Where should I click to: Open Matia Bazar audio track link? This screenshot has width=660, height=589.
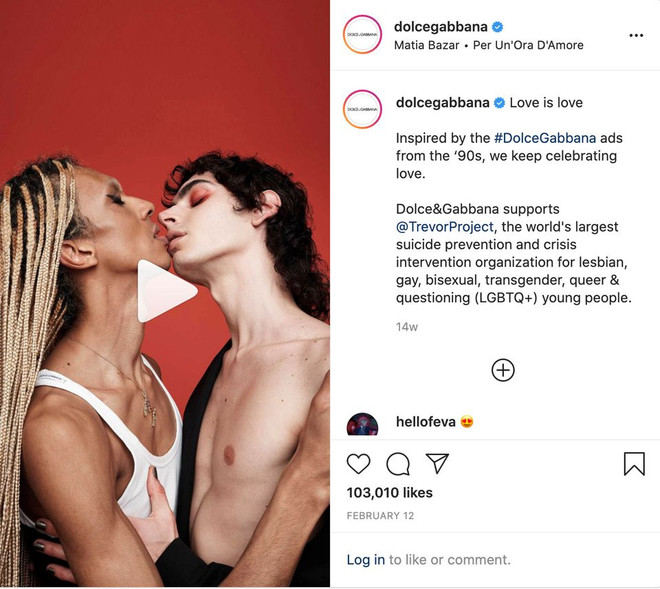pos(489,45)
